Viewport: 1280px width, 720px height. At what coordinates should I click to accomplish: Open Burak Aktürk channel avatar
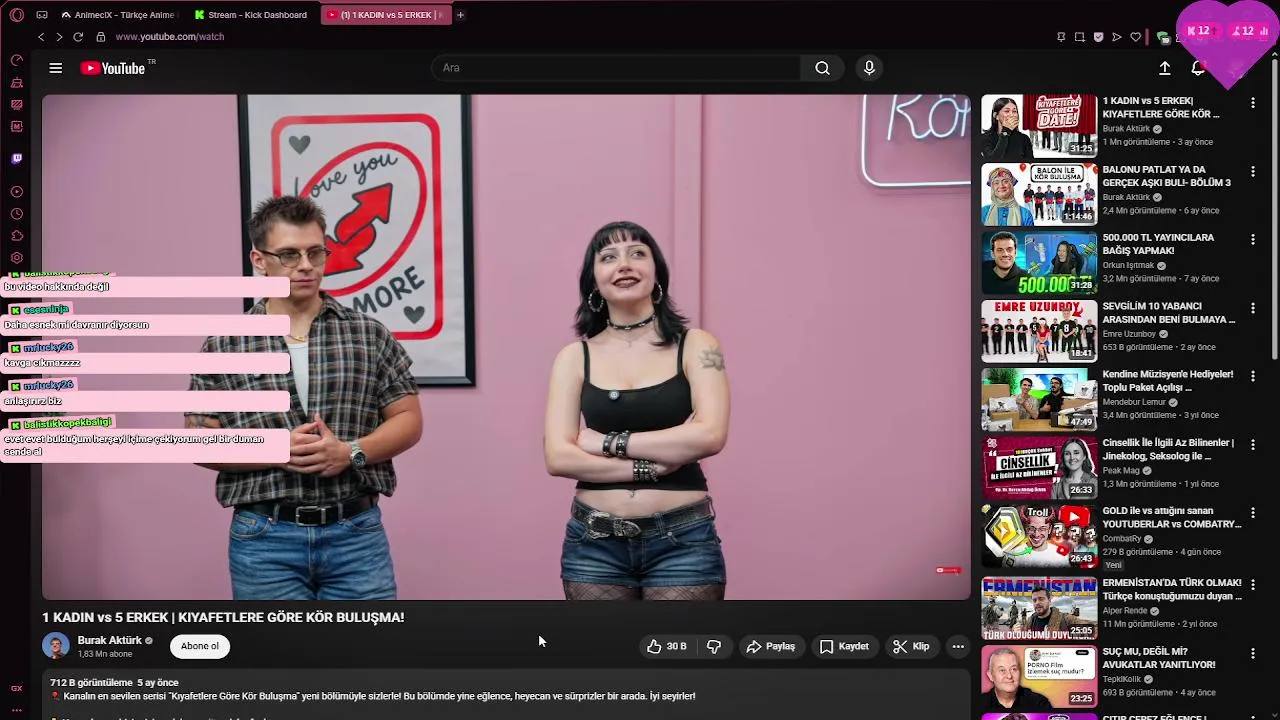(x=56, y=646)
